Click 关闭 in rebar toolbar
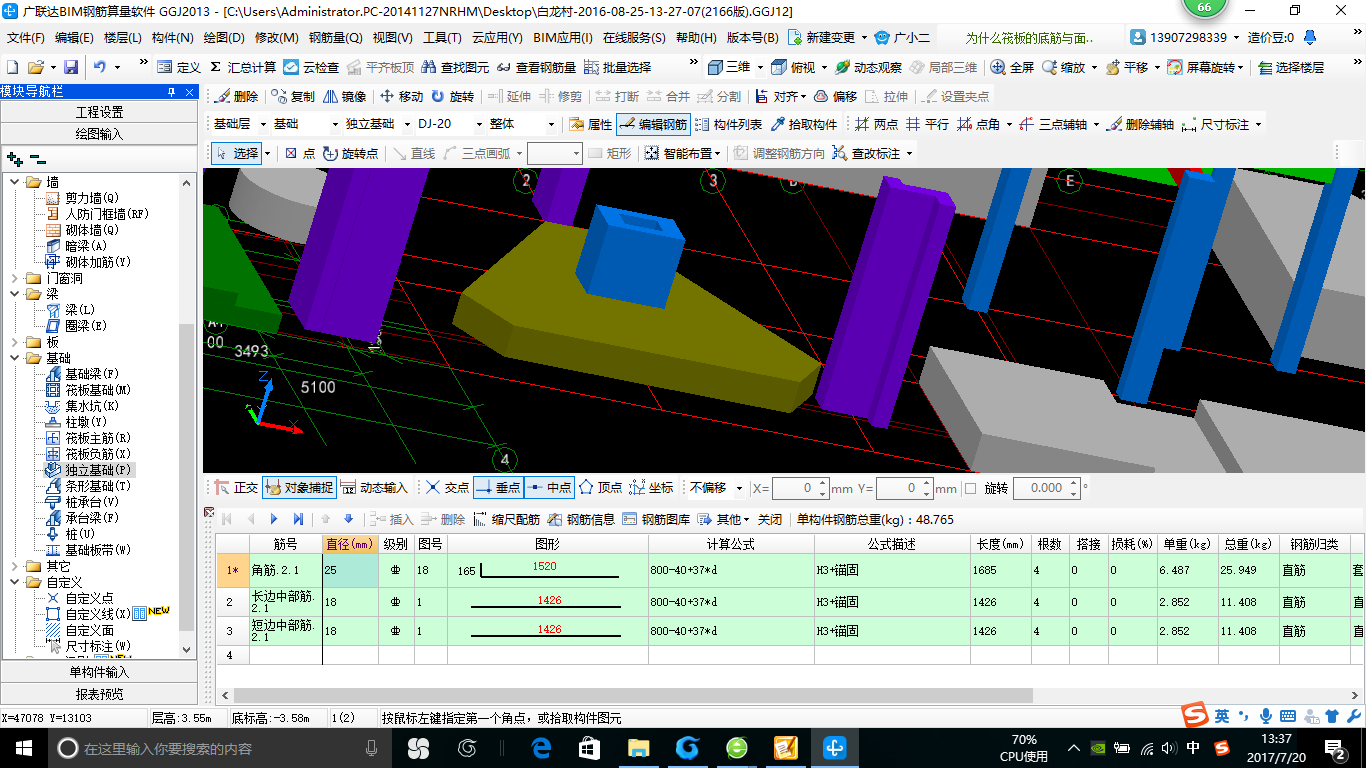This screenshot has height=768, width=1366. [x=769, y=519]
